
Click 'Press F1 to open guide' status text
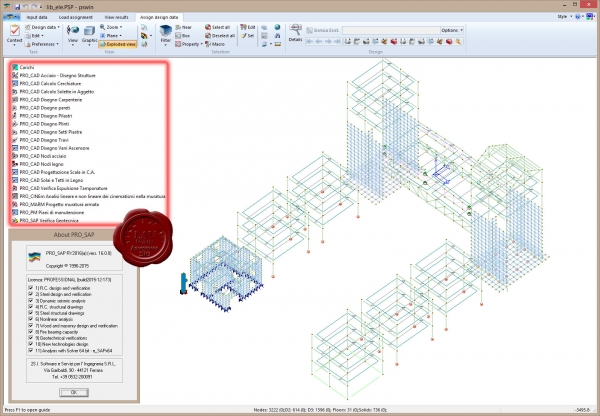click(27, 410)
